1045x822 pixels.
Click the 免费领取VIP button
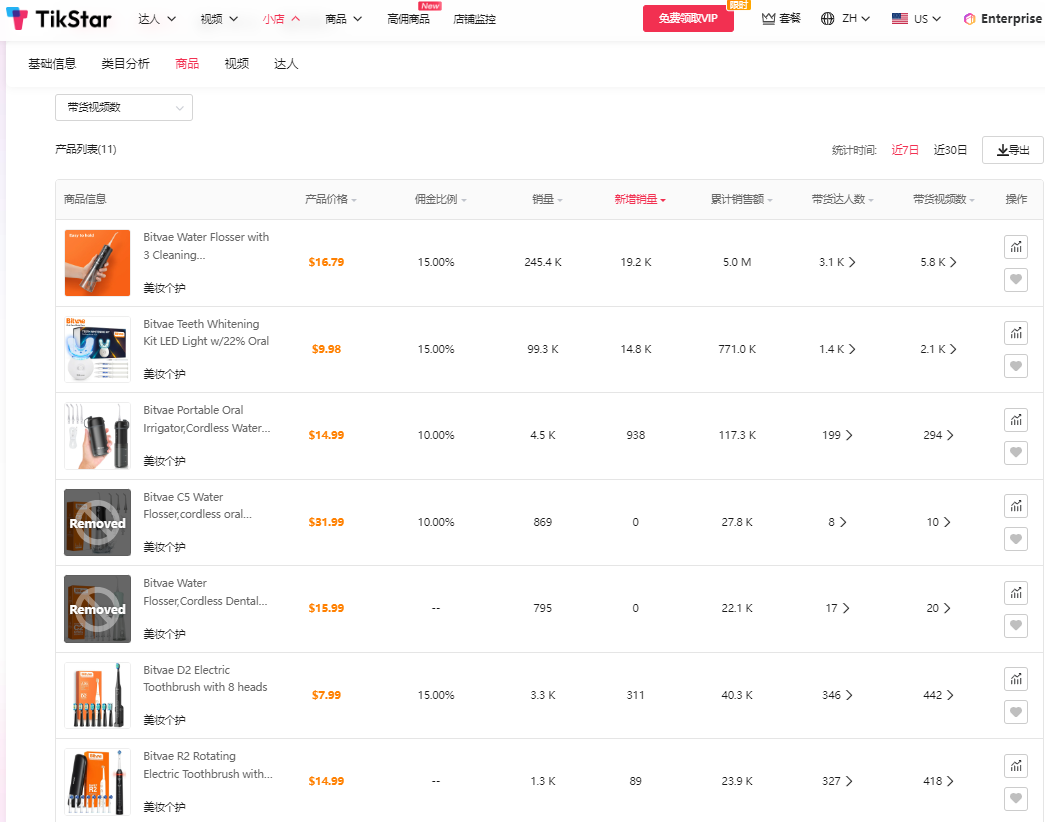click(688, 18)
